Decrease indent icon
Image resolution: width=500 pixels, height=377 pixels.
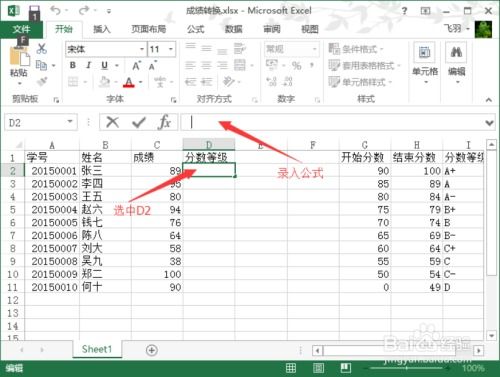(190, 81)
